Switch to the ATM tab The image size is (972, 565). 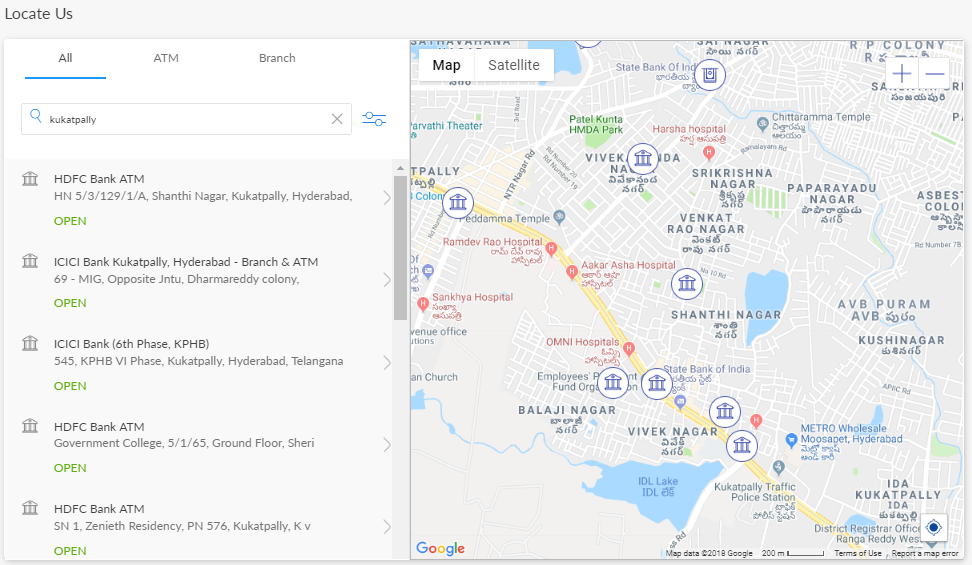point(166,58)
